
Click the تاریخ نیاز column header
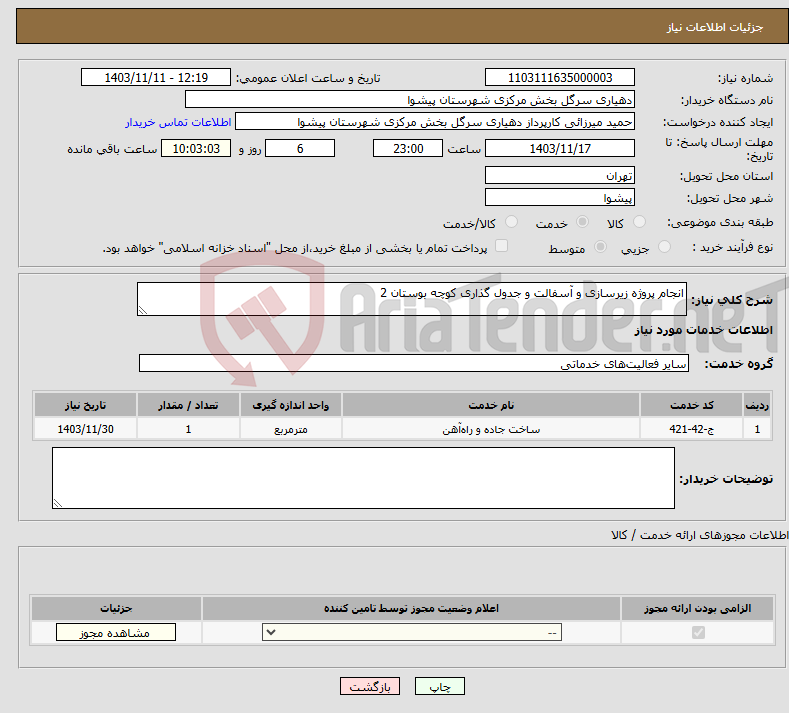point(86,405)
